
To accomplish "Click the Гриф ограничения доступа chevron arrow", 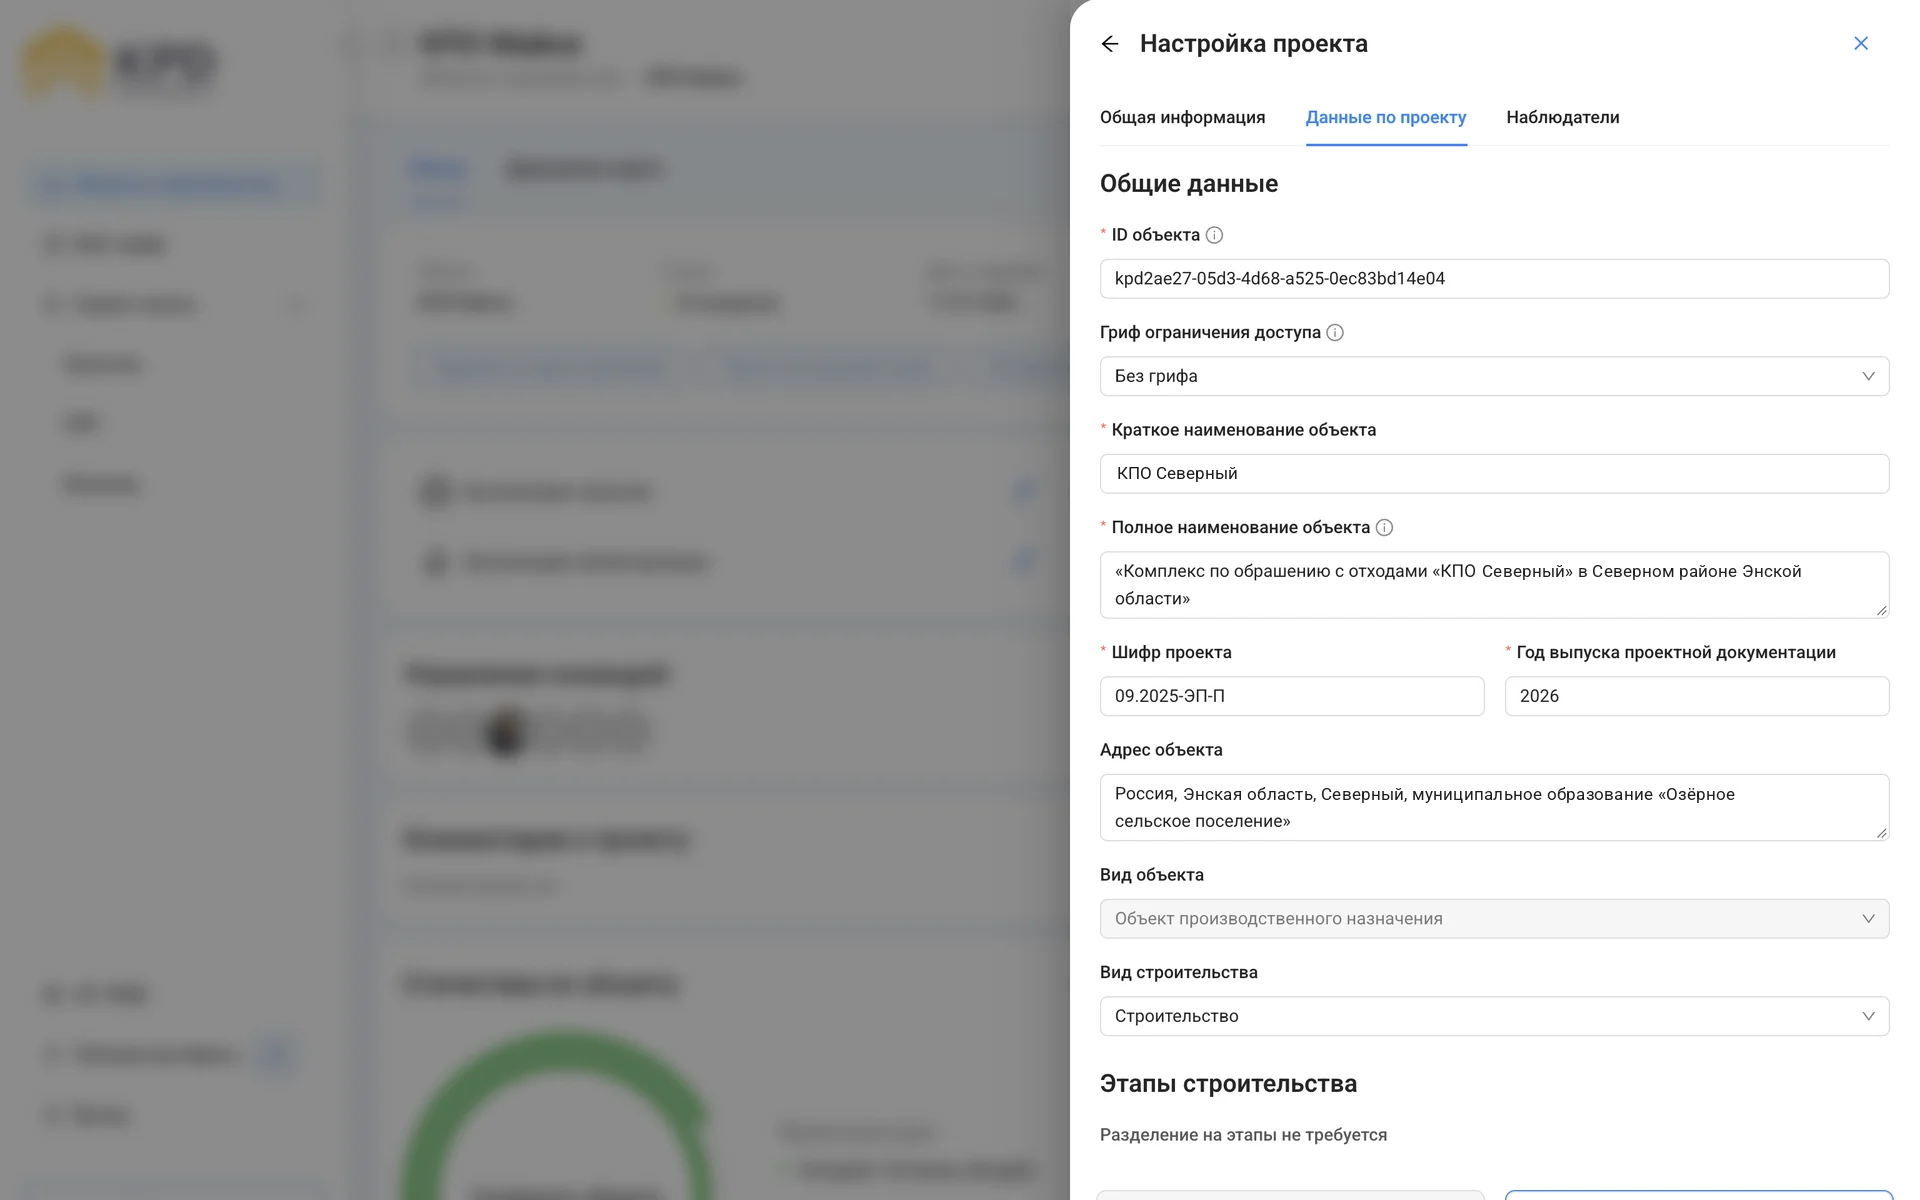I will coord(1868,376).
